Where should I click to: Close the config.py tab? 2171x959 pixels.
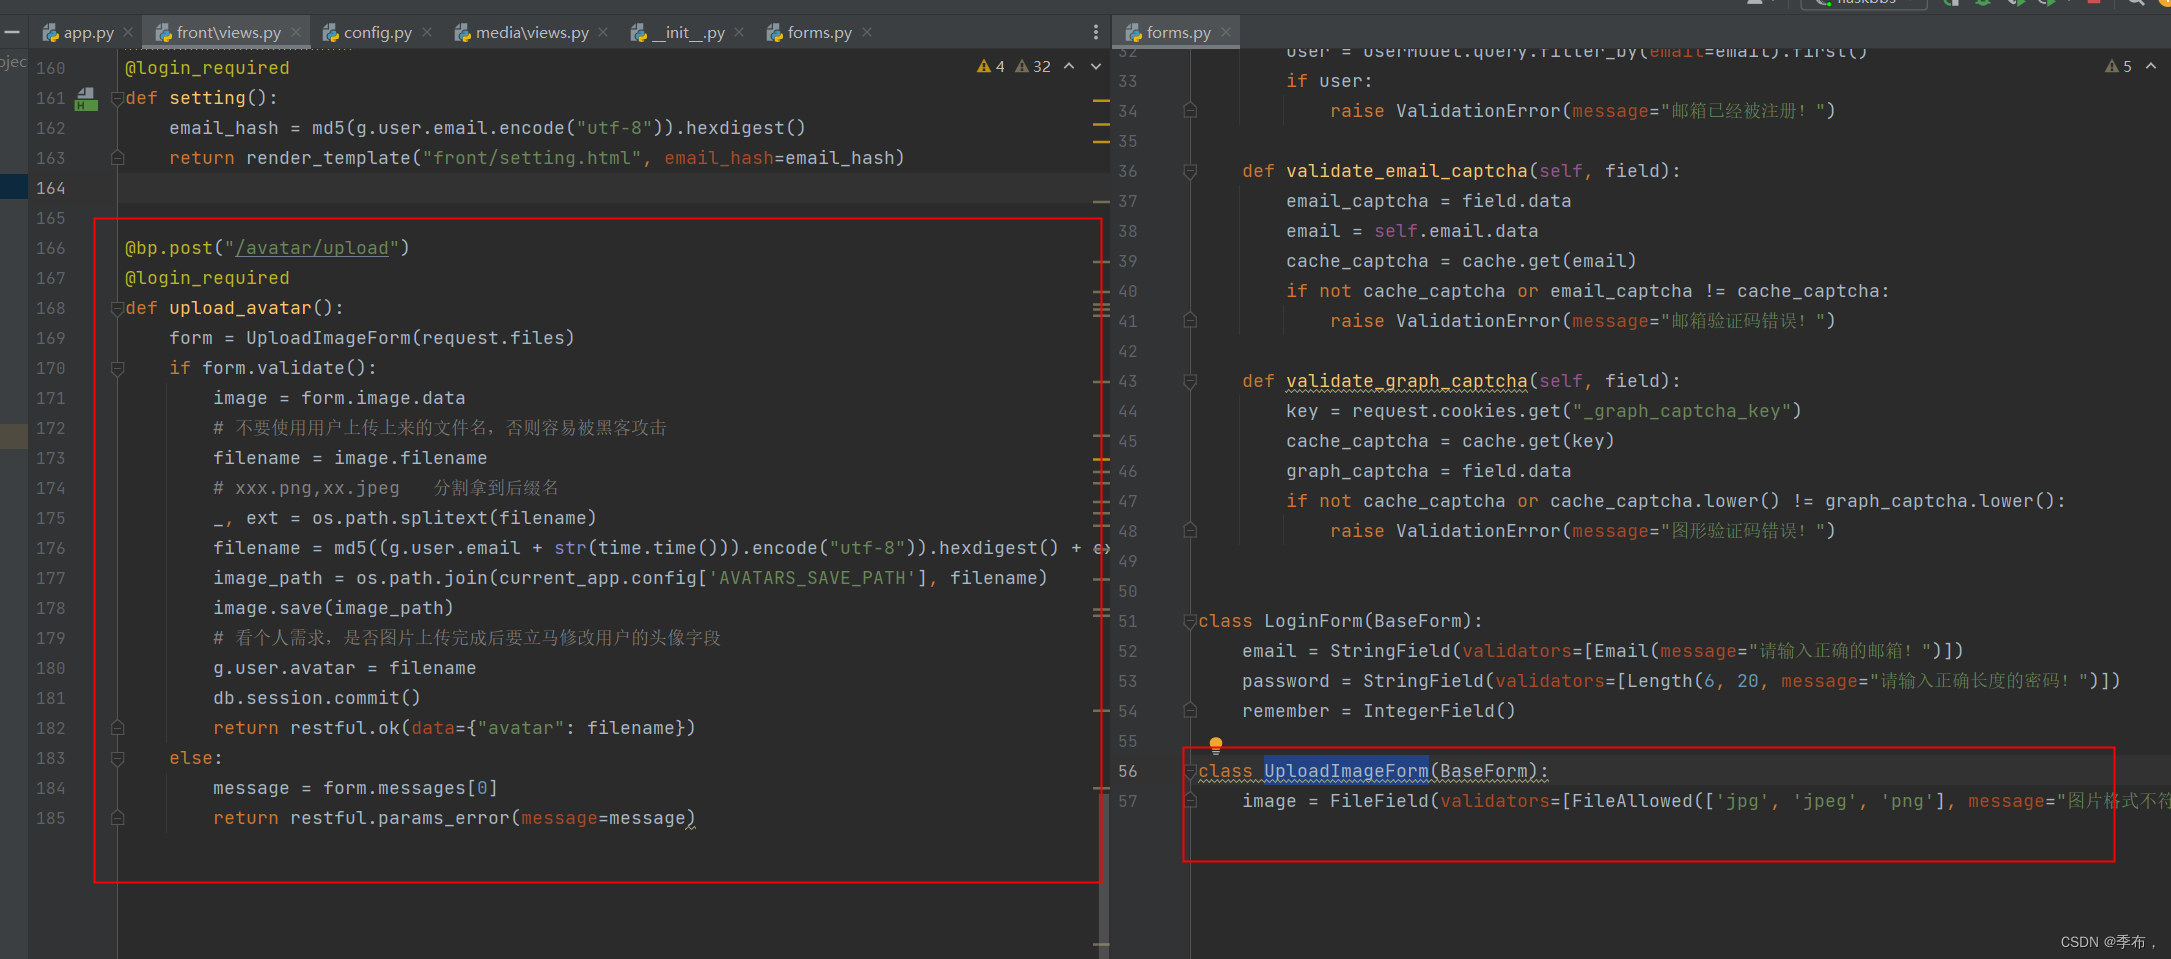click(427, 33)
